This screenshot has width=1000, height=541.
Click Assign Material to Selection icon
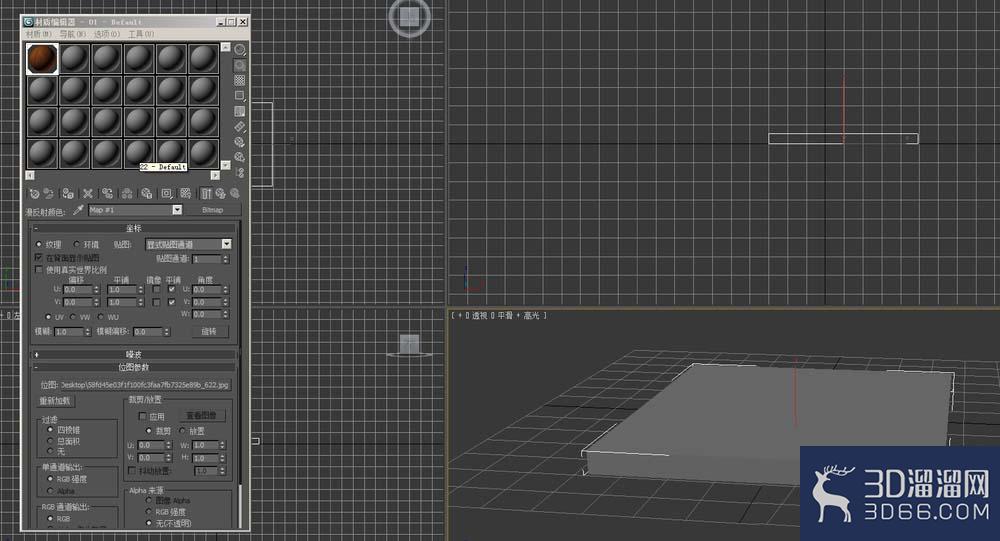tap(68, 193)
